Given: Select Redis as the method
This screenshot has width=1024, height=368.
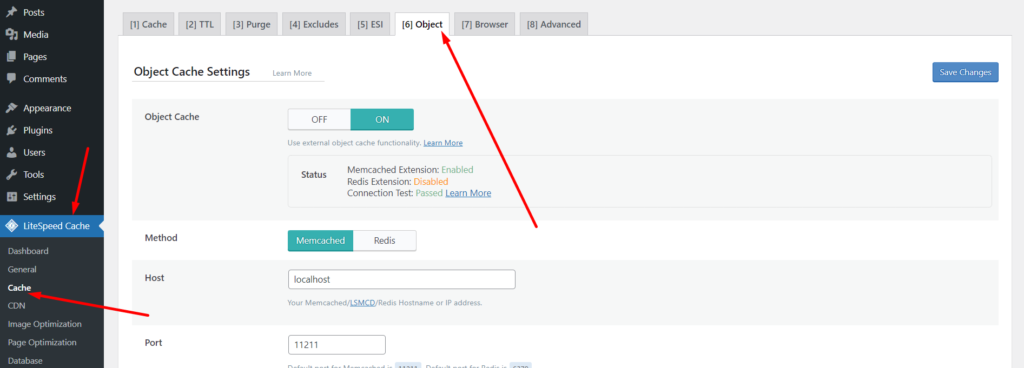Looking at the screenshot, I should point(385,240).
